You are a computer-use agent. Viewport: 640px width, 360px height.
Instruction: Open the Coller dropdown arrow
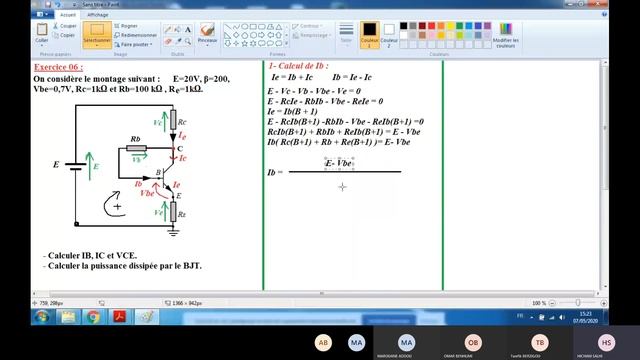pyautogui.click(x=42, y=44)
